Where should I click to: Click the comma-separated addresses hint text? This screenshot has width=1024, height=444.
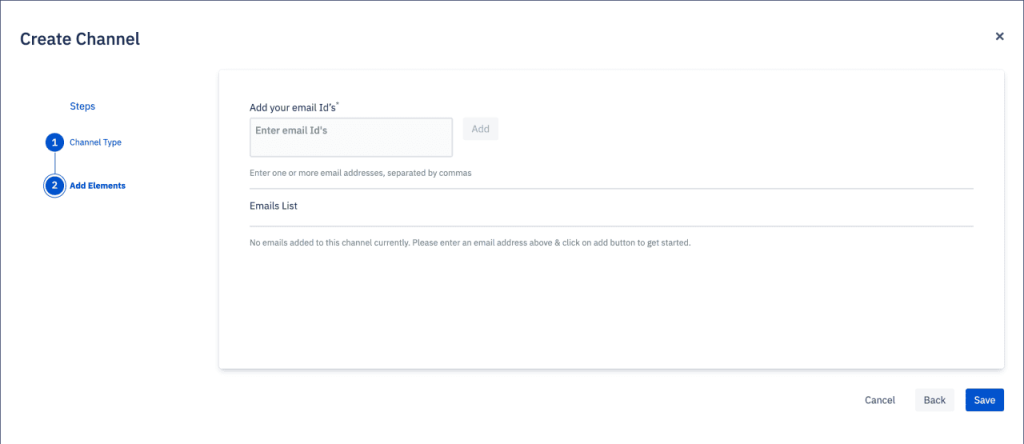(x=360, y=174)
